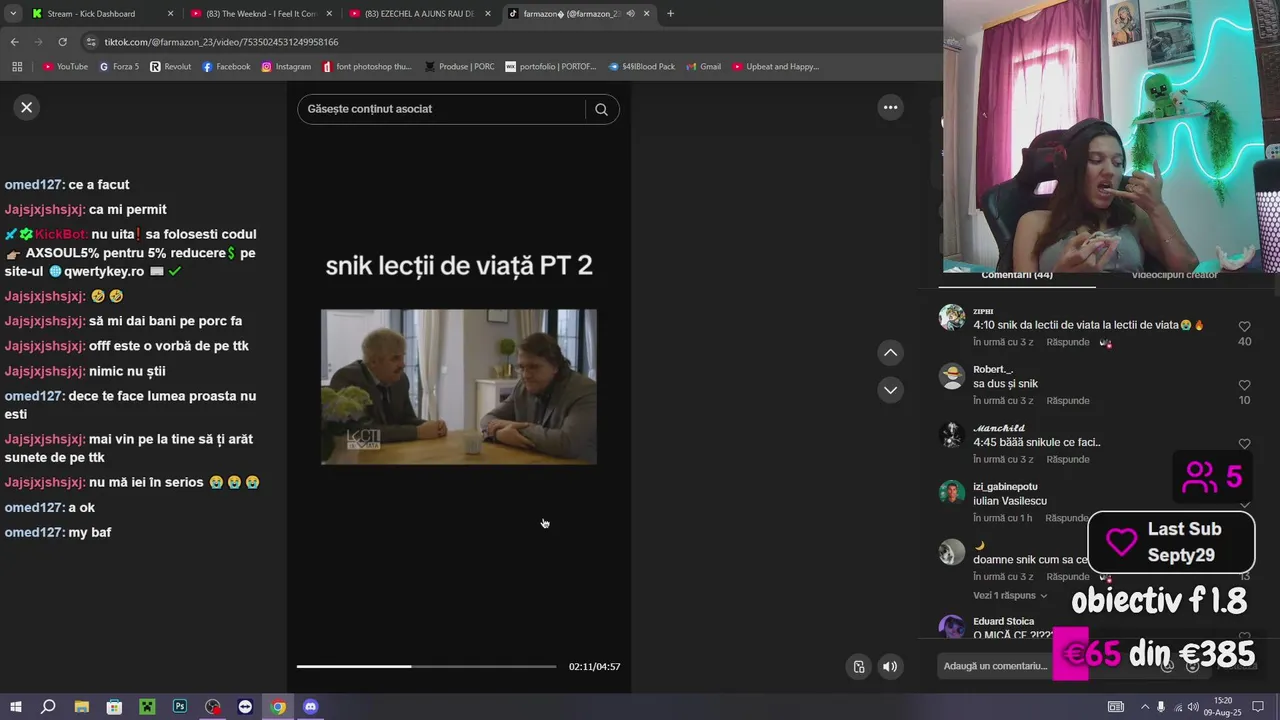Viewport: 1280px width, 720px height.
Task: Open microphone icon in system tray
Action: pos(1161,707)
